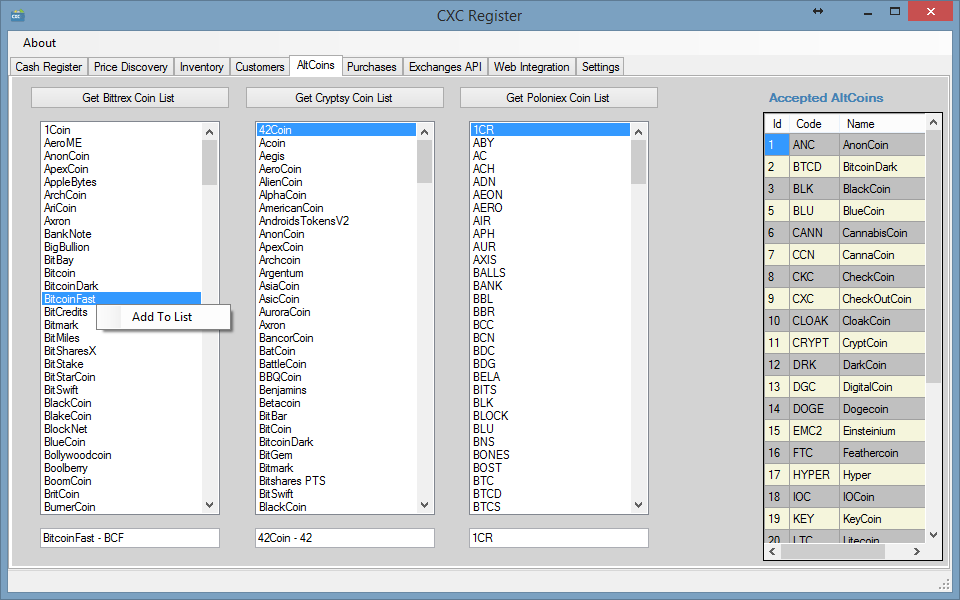The image size is (960, 600).
Task: Click the HYPER code cell
Action: (x=814, y=475)
